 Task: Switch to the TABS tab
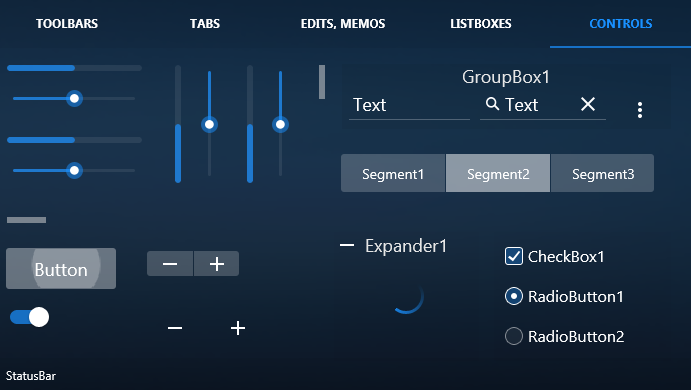pos(205,23)
